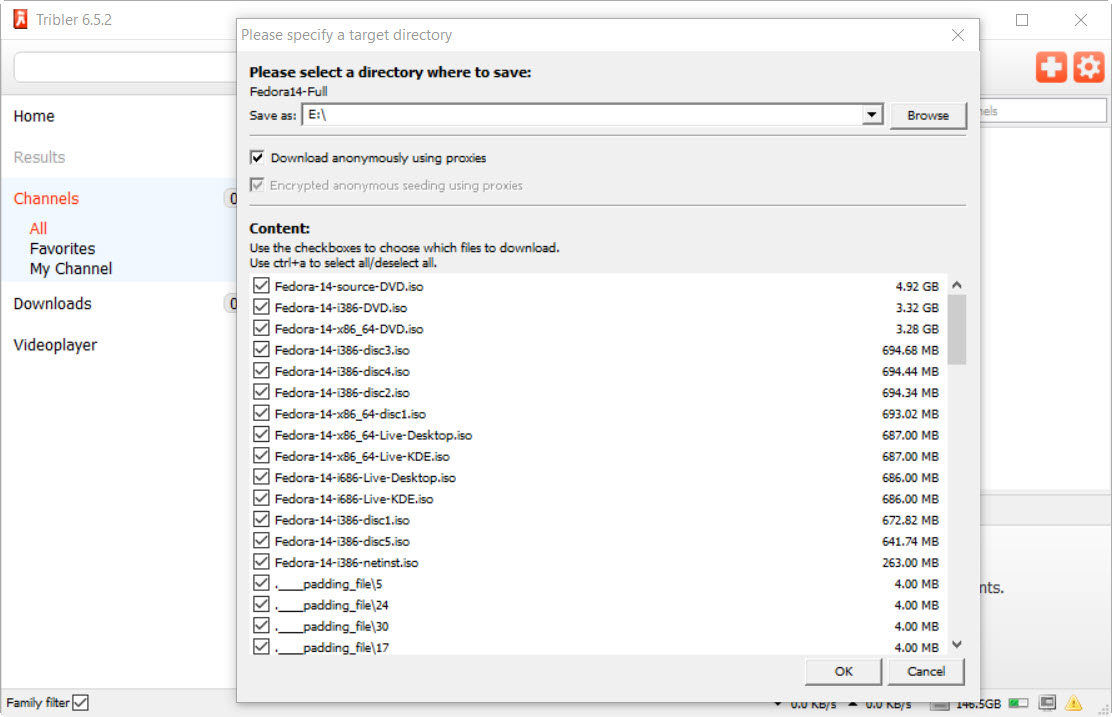Screen dimensions: 1112x717
Task: Open the Save as path dropdown arrow
Action: click(x=872, y=114)
